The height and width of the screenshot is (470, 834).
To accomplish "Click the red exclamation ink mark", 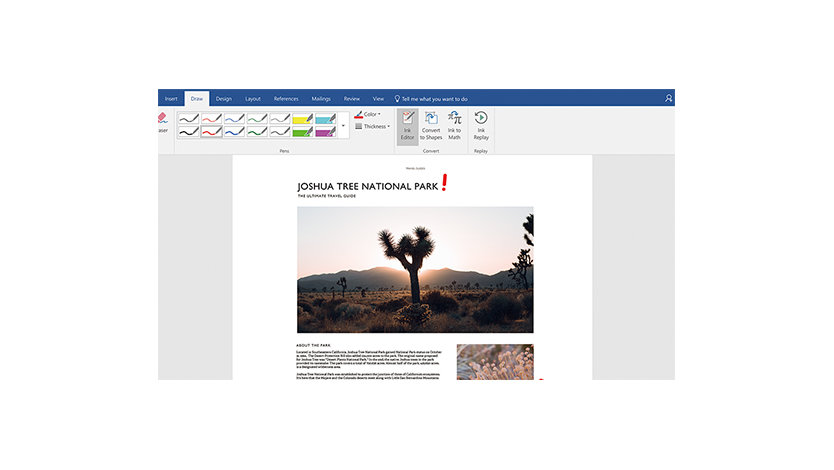I will tap(445, 183).
